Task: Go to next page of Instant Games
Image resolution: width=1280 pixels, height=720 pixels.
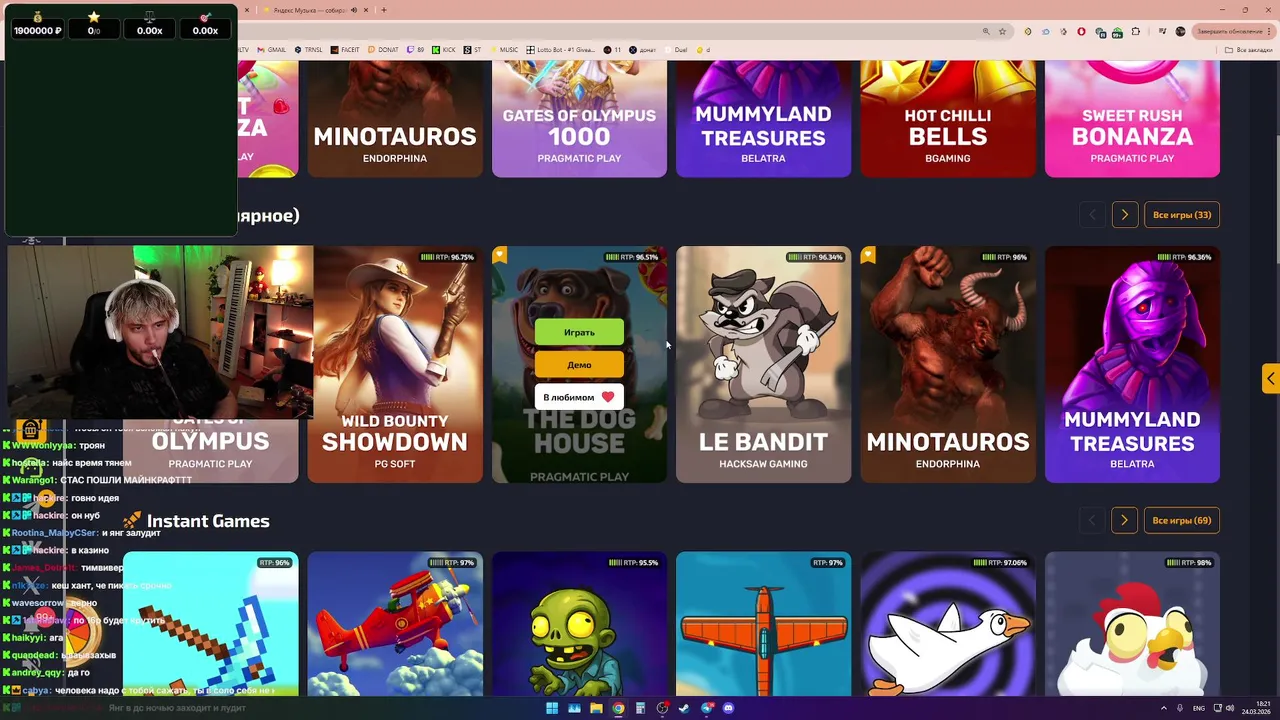Action: pyautogui.click(x=1124, y=520)
